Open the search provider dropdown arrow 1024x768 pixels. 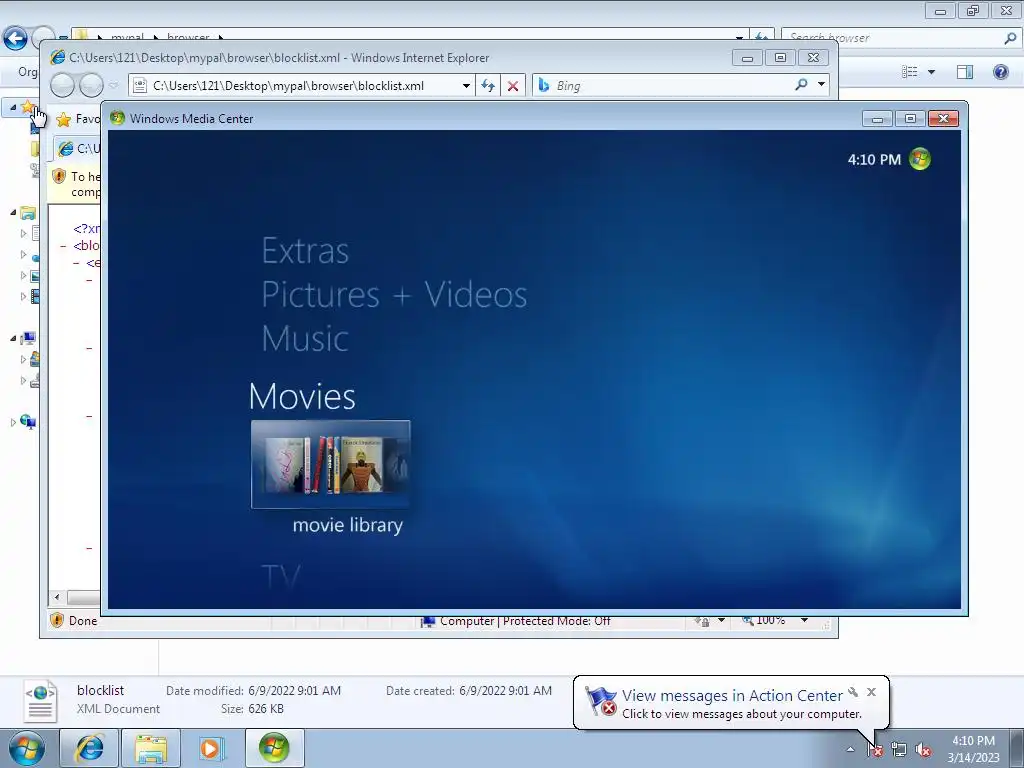click(822, 85)
